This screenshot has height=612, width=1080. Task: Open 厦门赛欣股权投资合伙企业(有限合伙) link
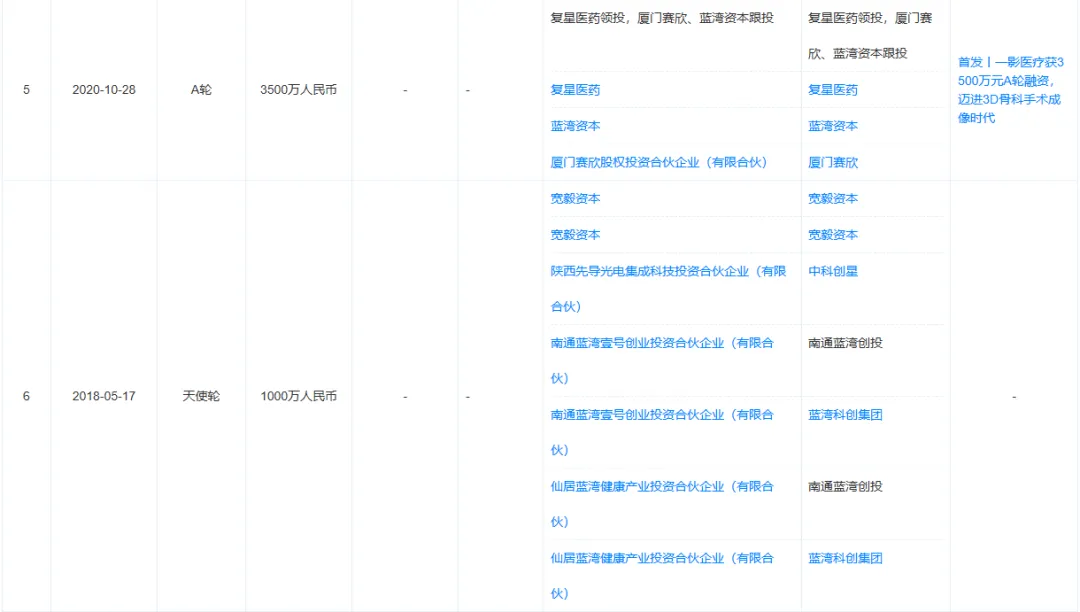(658, 162)
